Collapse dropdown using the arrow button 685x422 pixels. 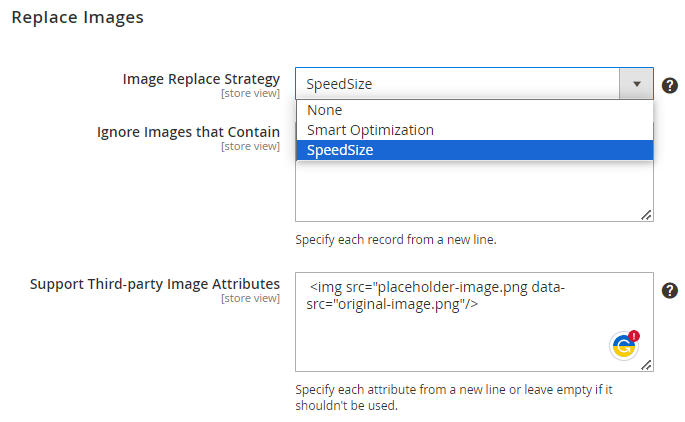636,83
